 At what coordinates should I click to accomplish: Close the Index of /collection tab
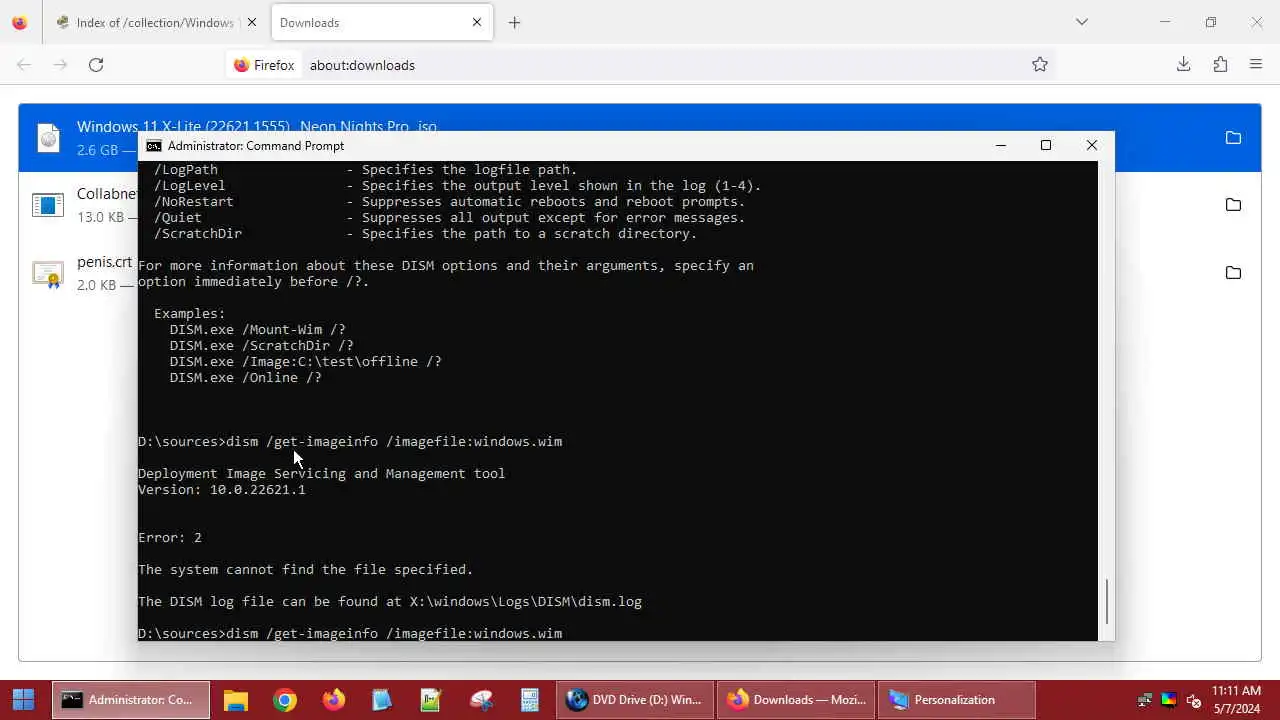coord(251,22)
